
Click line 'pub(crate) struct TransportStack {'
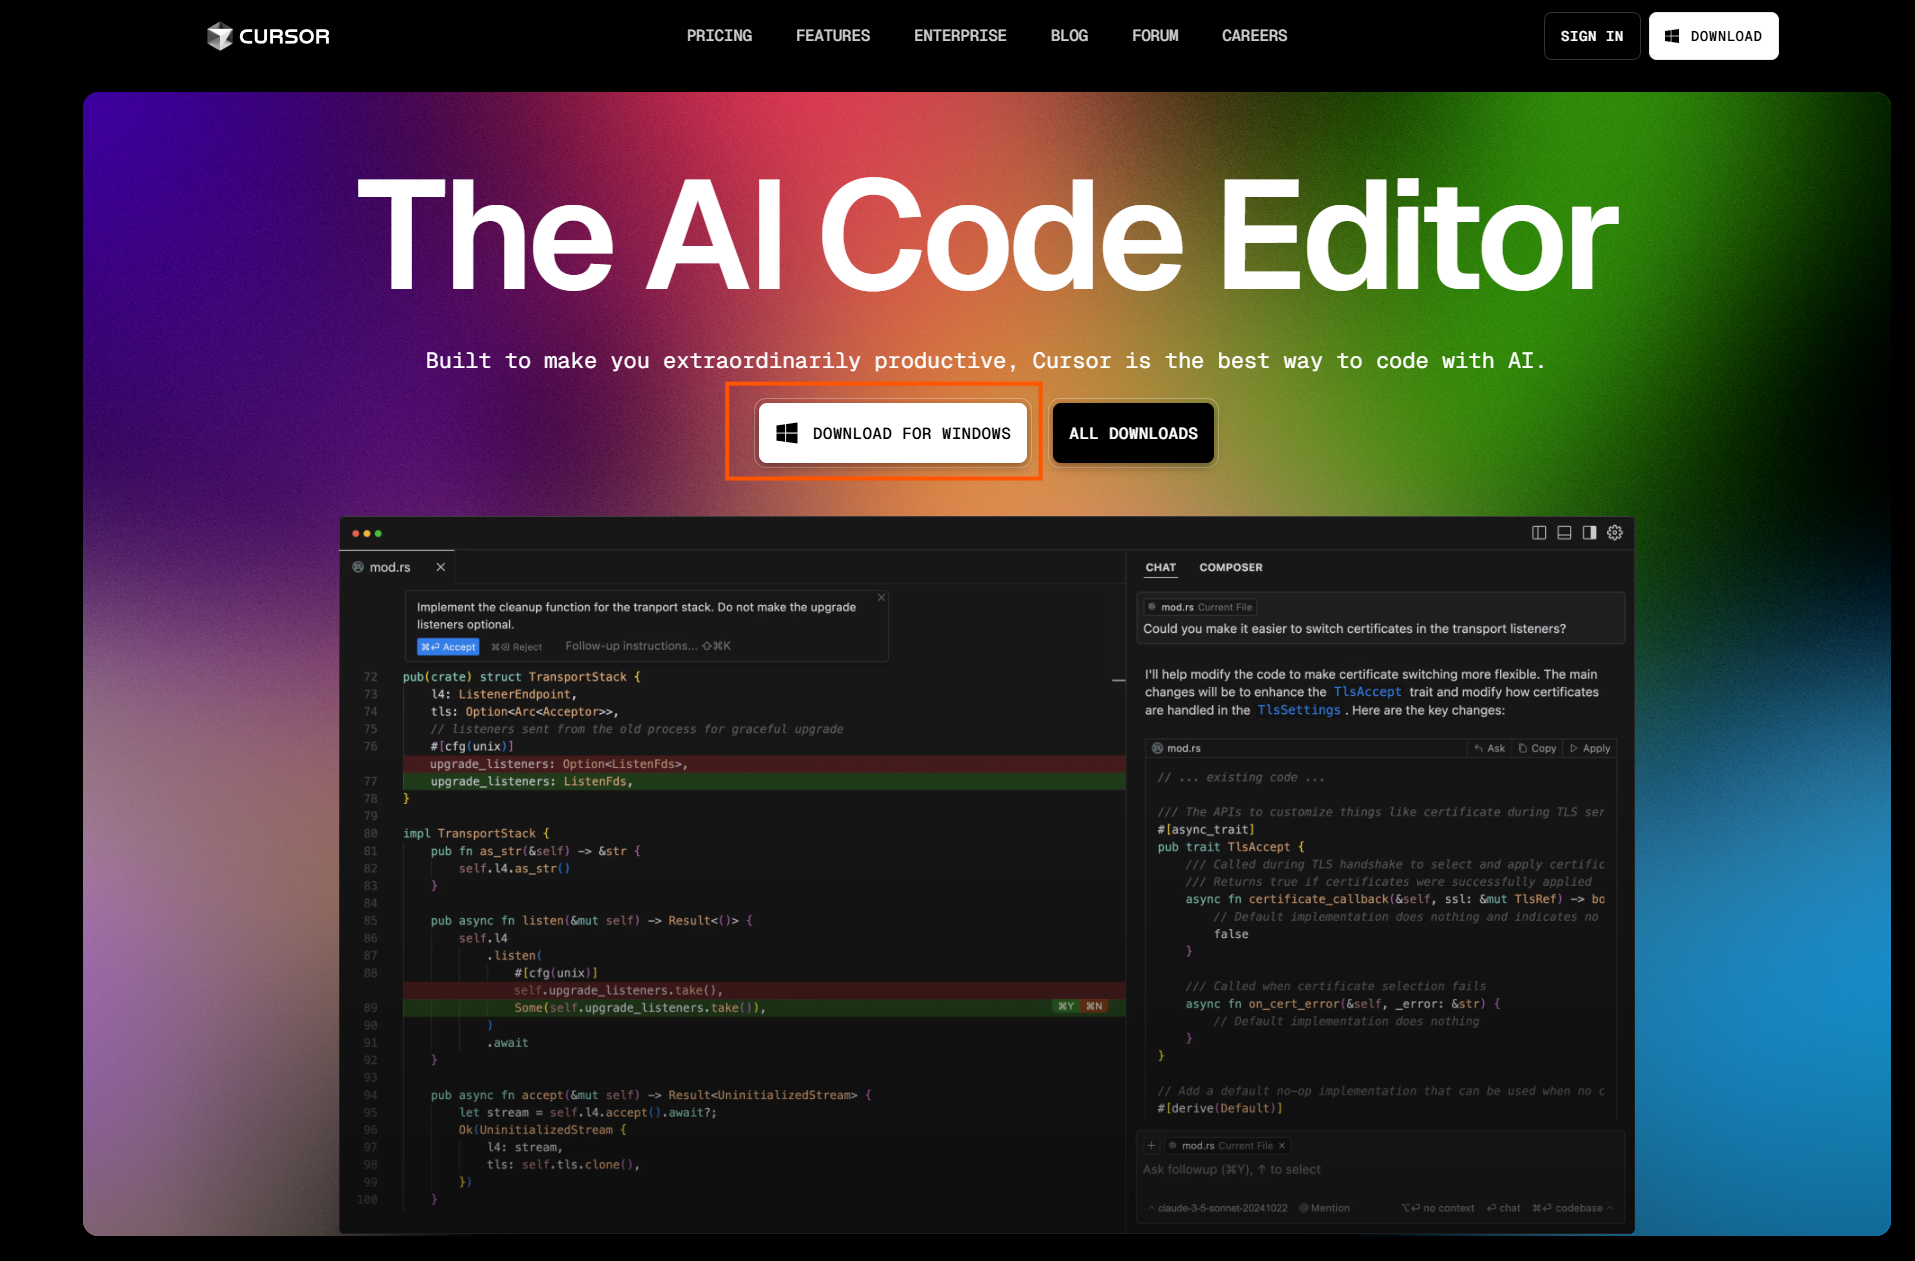(521, 677)
